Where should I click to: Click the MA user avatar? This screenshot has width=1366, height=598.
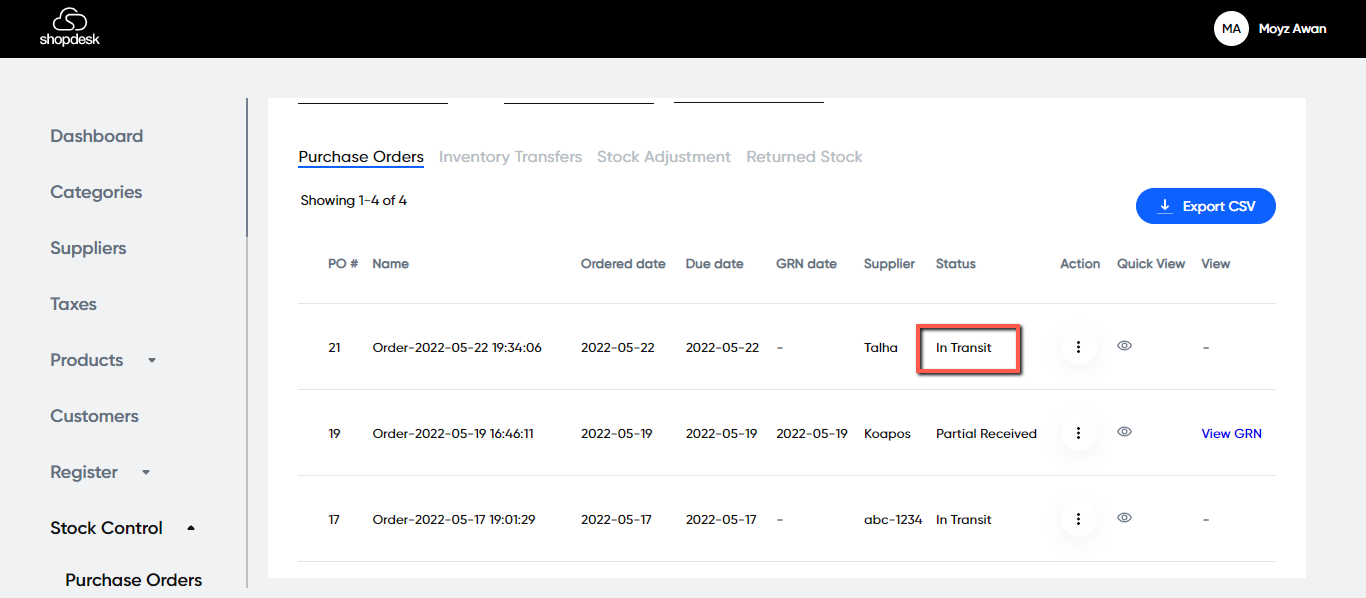(x=1231, y=29)
